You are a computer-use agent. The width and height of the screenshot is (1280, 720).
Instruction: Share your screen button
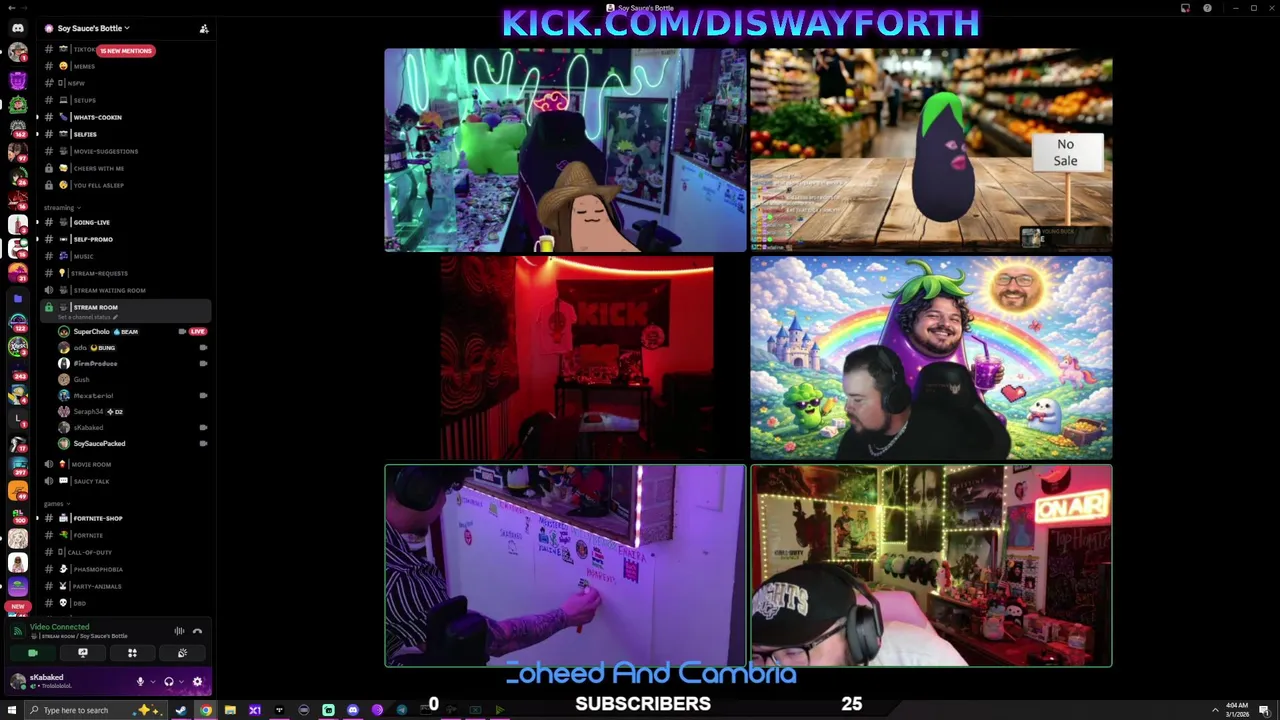point(83,653)
